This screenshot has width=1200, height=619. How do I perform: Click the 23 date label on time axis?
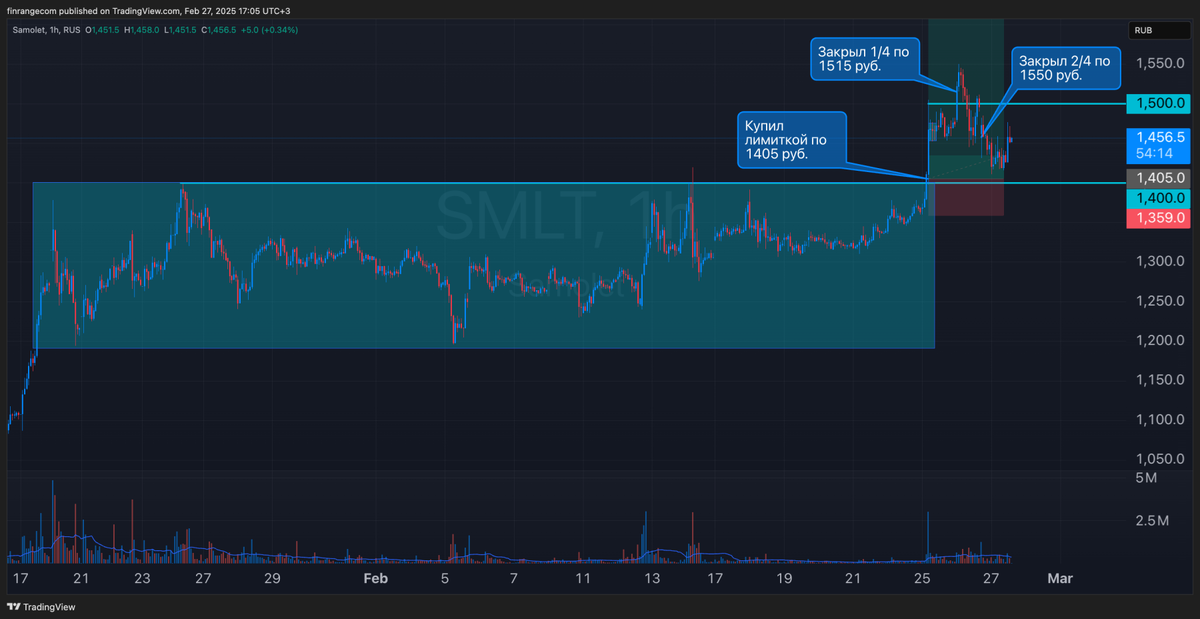(x=143, y=578)
